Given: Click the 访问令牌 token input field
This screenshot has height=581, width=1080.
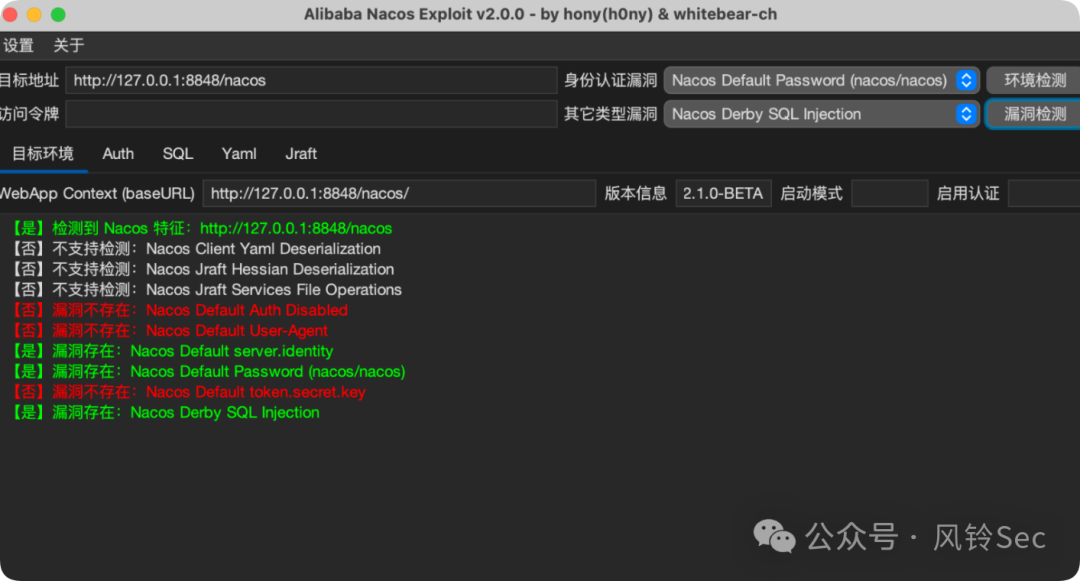Looking at the screenshot, I should pos(311,114).
